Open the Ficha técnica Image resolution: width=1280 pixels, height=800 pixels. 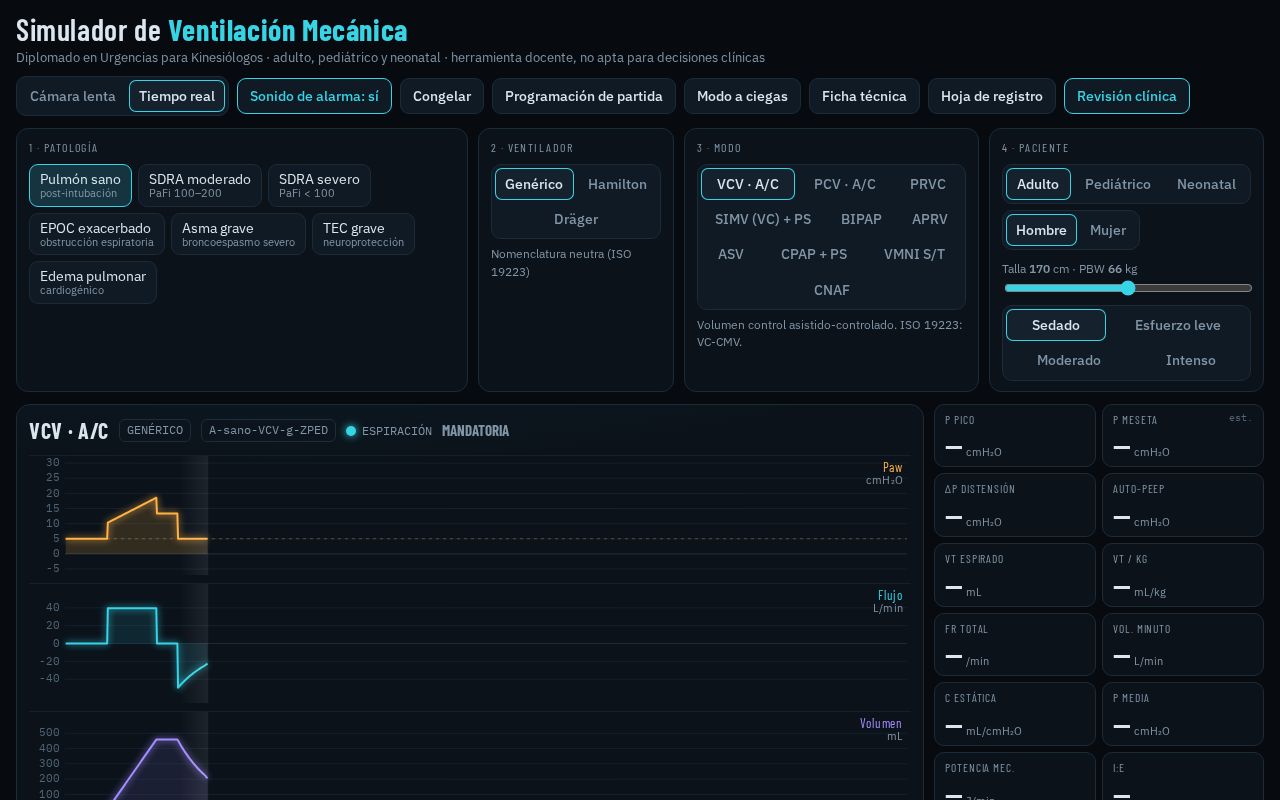point(864,96)
